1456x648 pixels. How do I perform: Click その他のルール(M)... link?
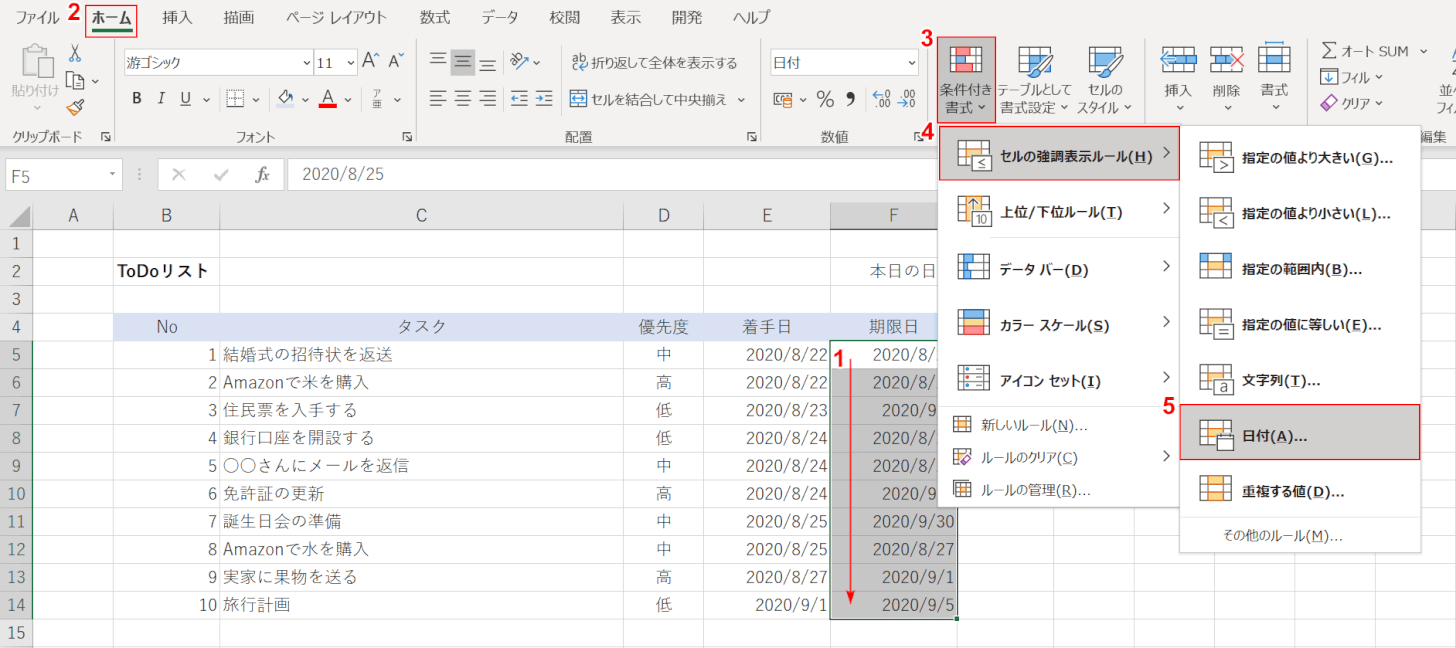pyautogui.click(x=1282, y=535)
